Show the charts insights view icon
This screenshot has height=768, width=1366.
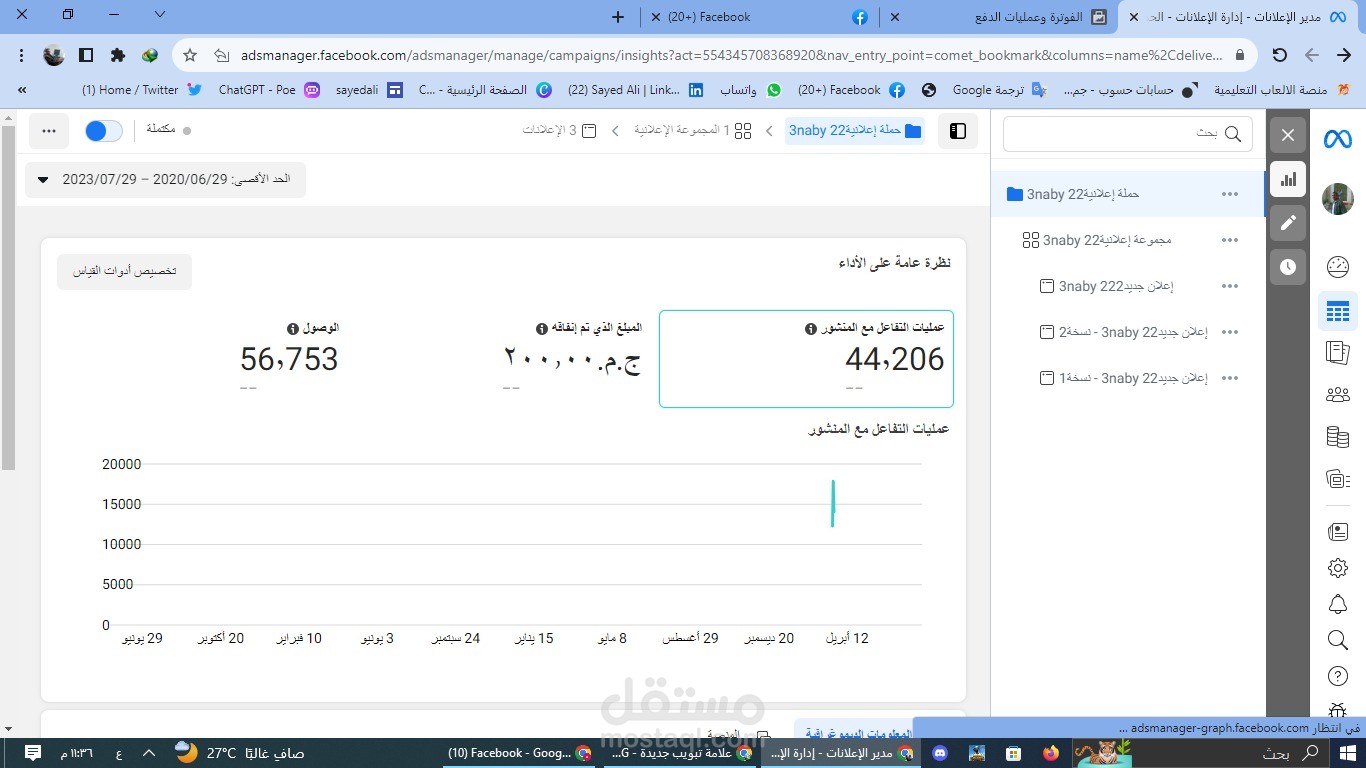[1288, 179]
